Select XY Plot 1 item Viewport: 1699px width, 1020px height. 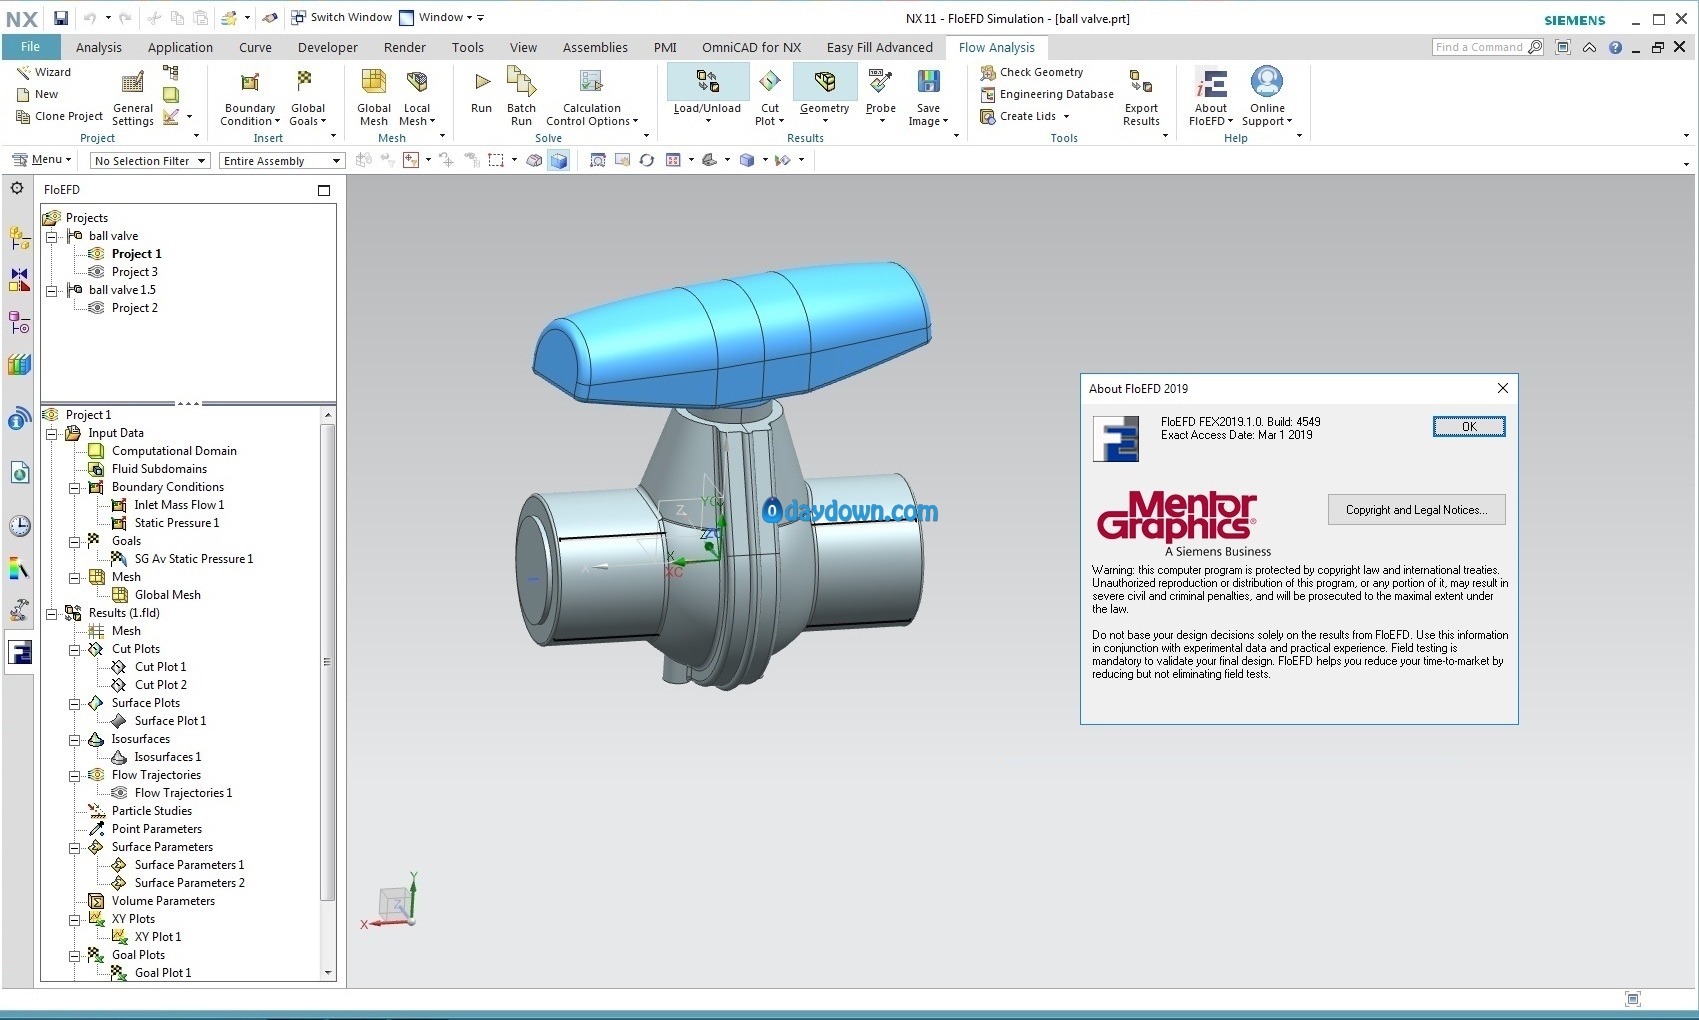tap(158, 937)
